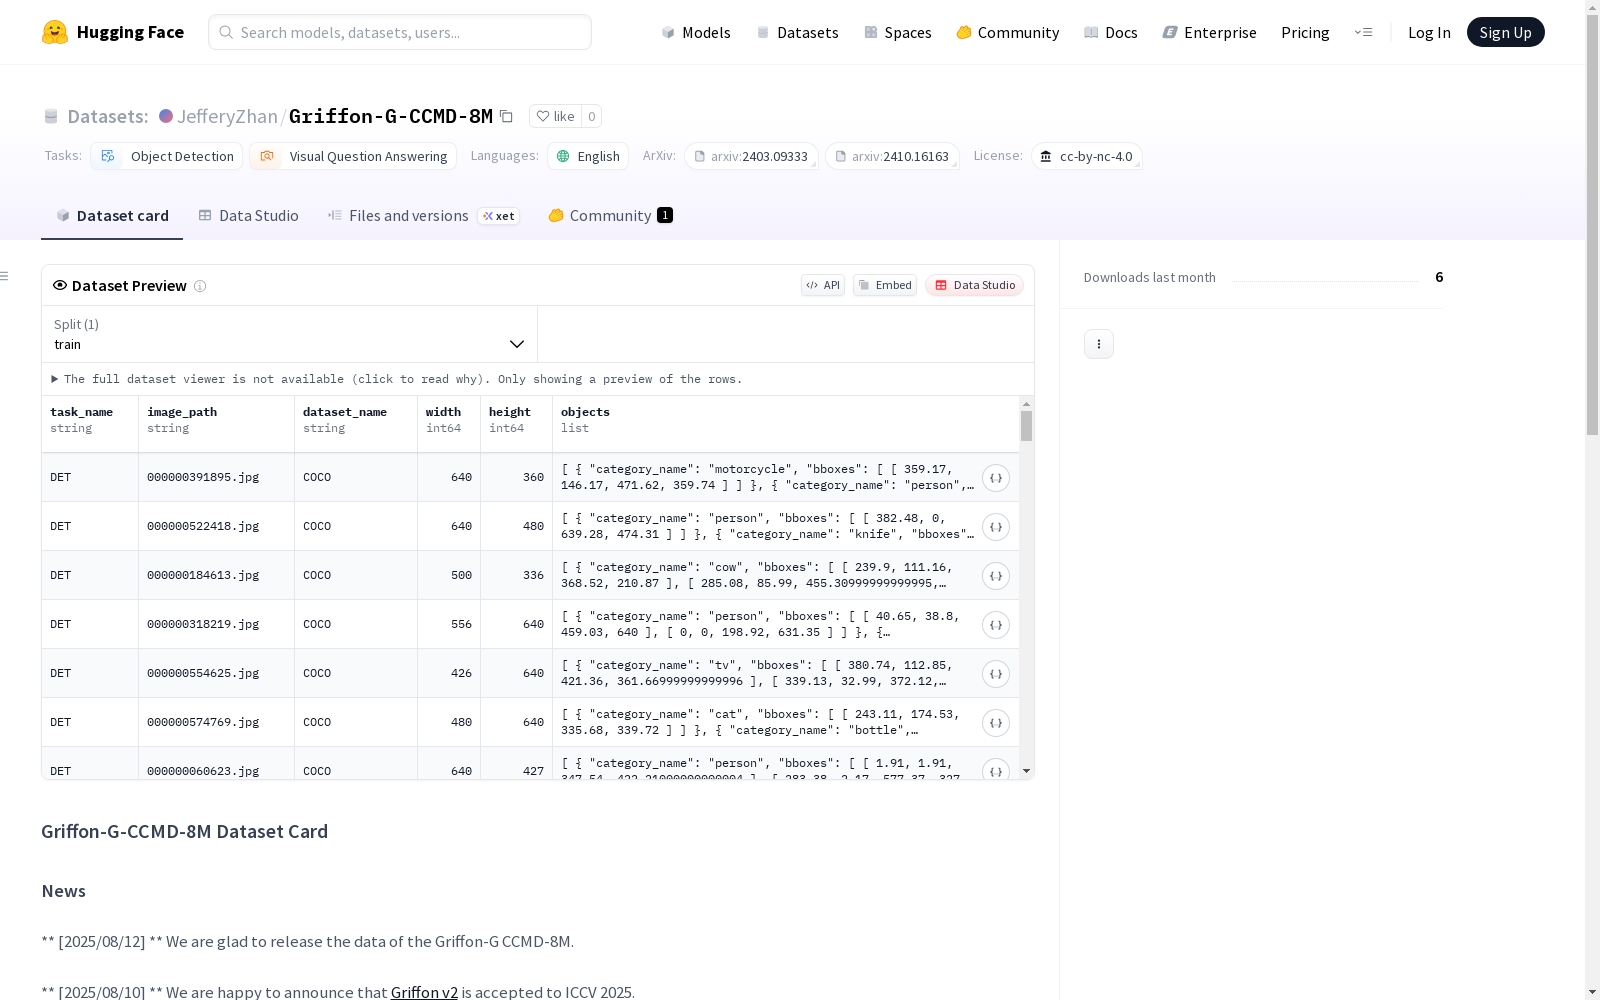This screenshot has width=1600, height=1000.
Task: Click the table scroll-up arrow
Action: tap(1026, 404)
